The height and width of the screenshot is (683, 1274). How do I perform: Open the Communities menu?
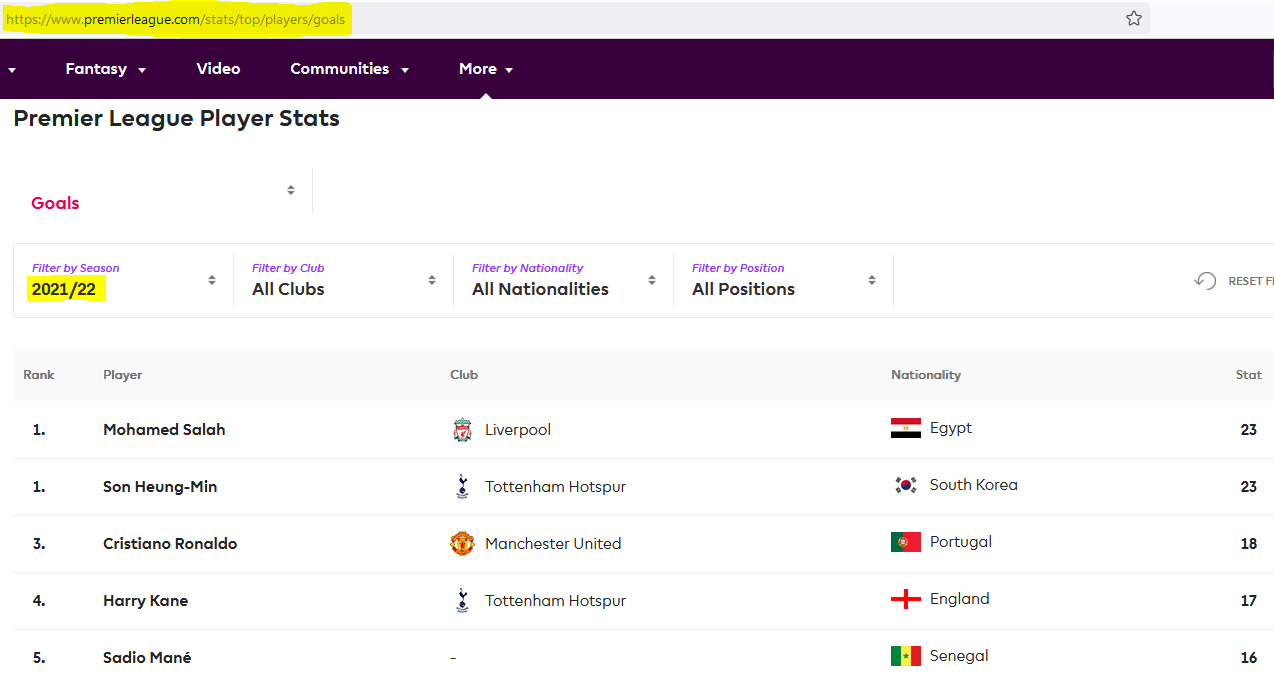349,69
